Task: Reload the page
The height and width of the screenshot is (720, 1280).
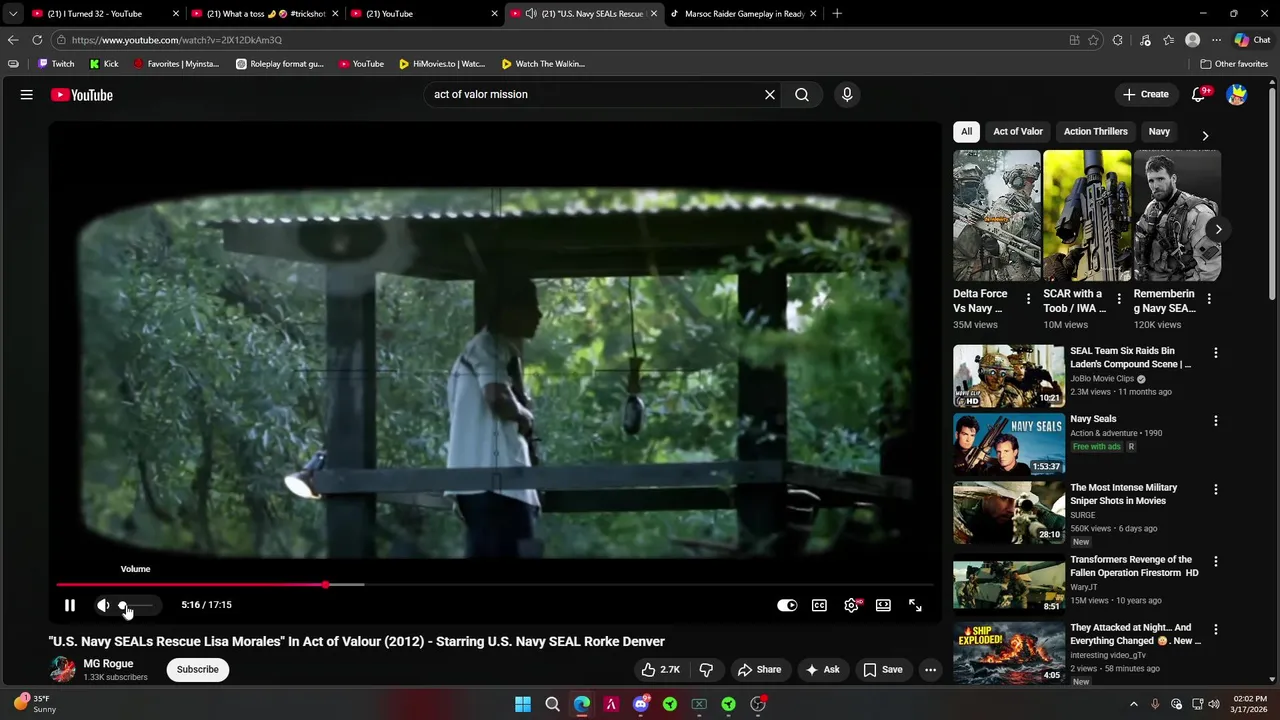Action: point(37,40)
